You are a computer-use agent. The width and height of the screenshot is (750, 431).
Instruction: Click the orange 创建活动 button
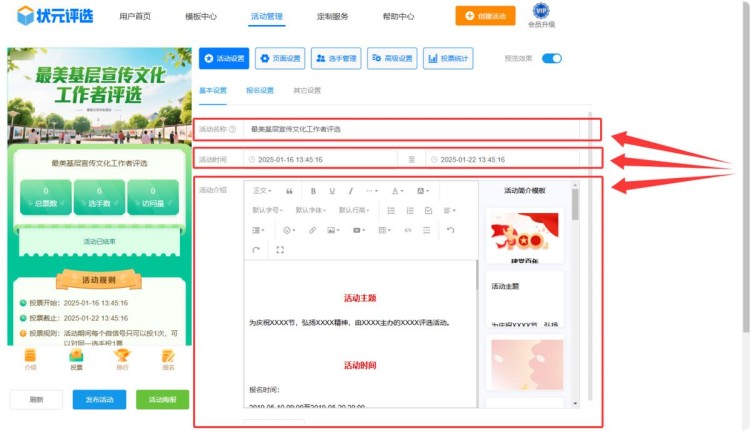[x=485, y=16]
